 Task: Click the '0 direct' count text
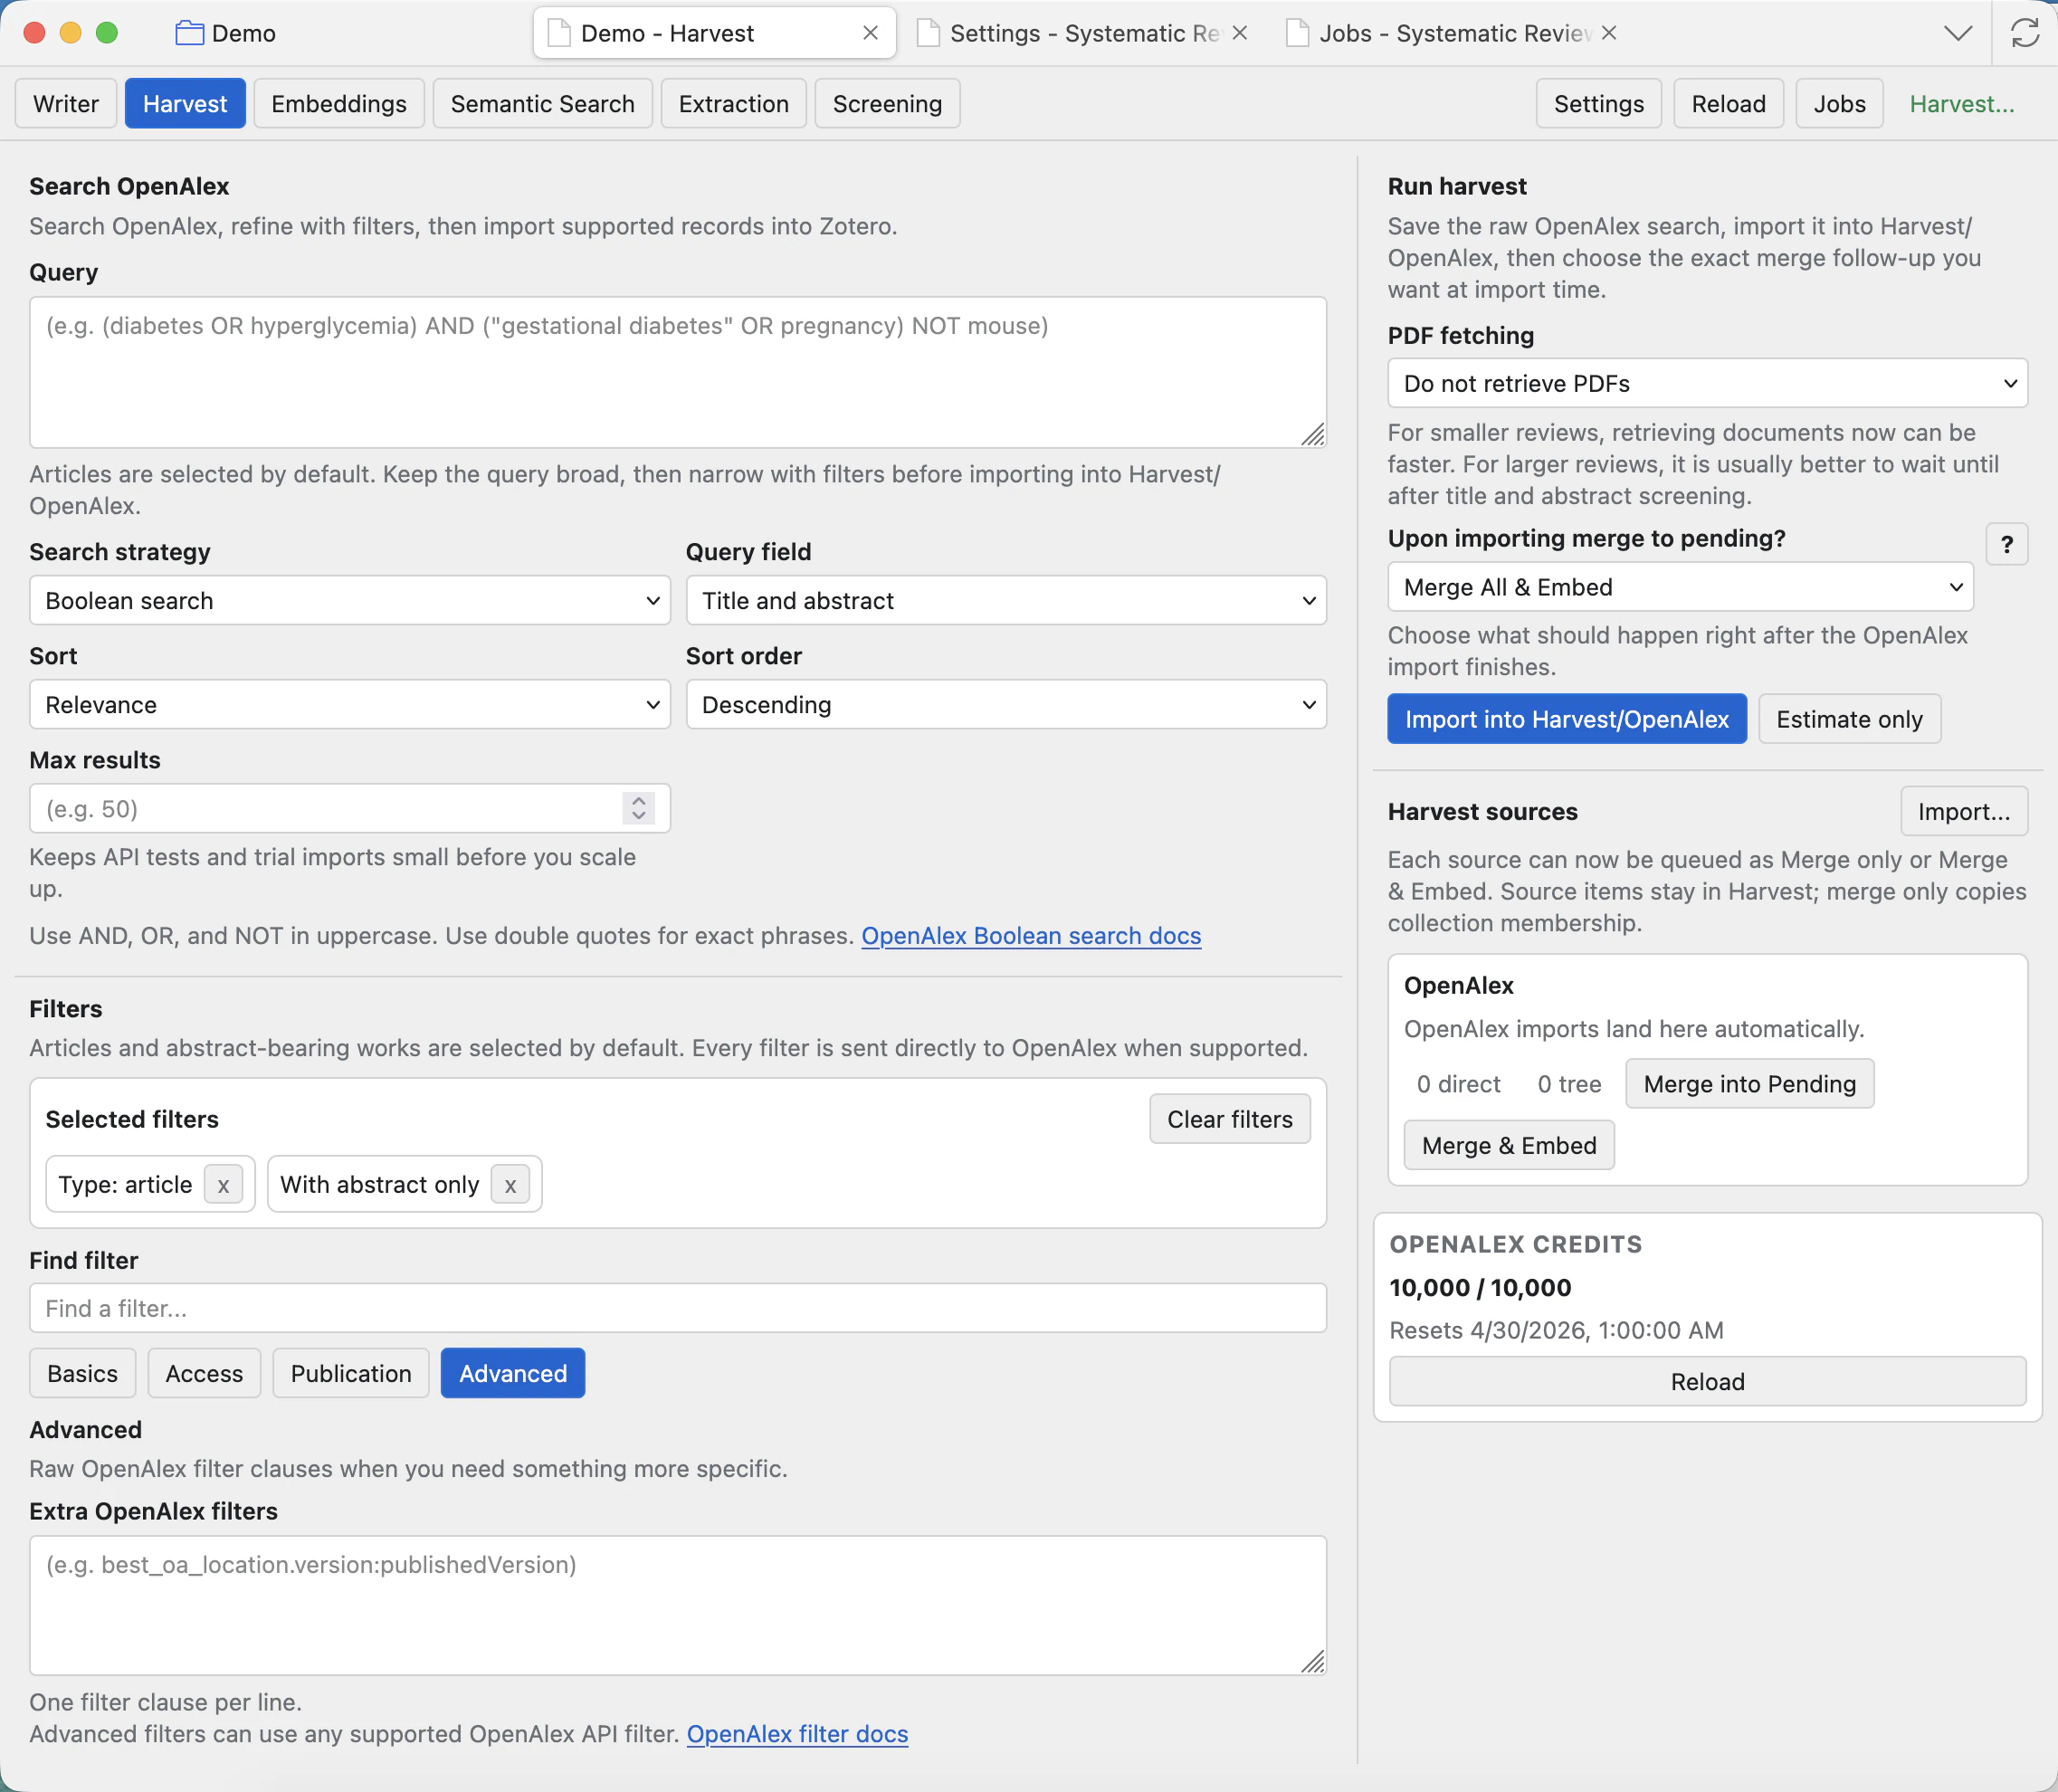(x=1458, y=1084)
